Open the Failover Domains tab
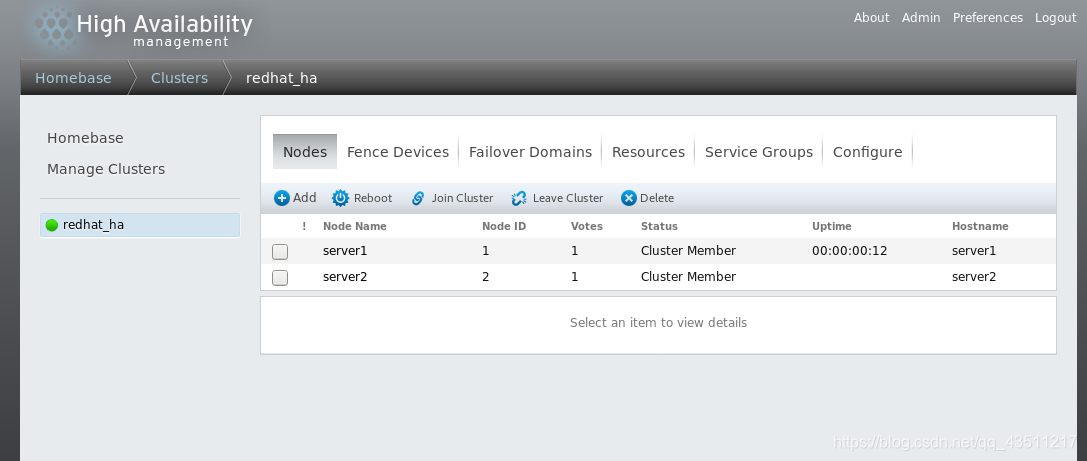The height and width of the screenshot is (461, 1087). coord(530,152)
